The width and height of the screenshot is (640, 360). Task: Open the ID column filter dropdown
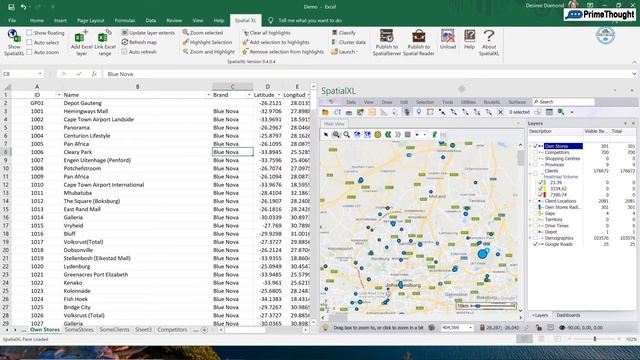point(59,95)
